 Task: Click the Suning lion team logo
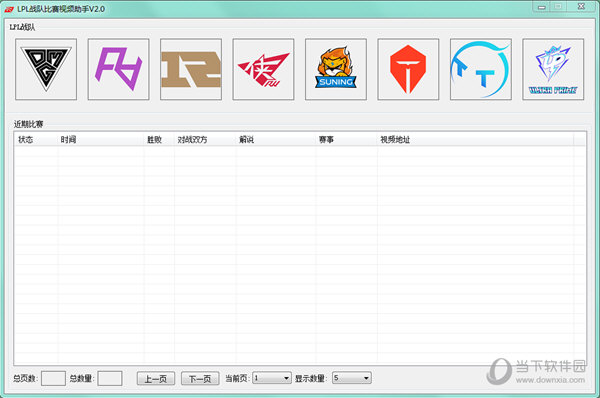click(x=336, y=69)
